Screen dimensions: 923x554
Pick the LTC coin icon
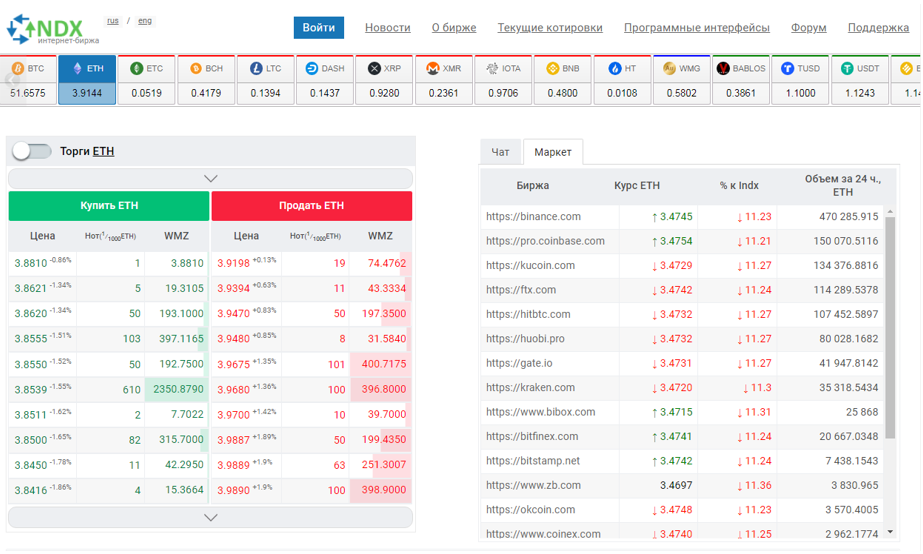[x=256, y=68]
